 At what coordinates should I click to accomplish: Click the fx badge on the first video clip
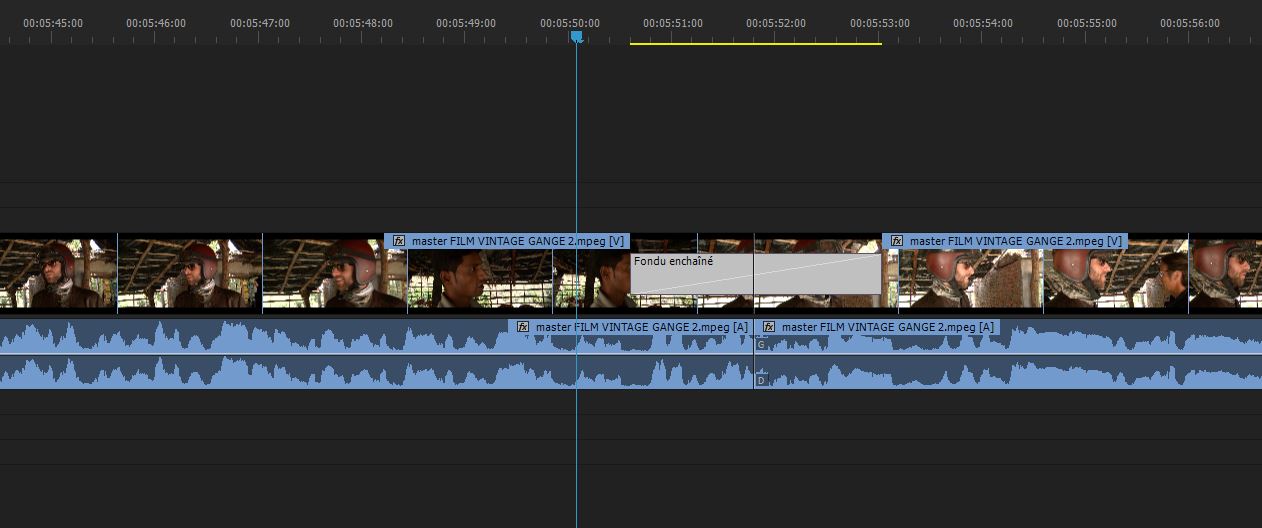(399, 241)
